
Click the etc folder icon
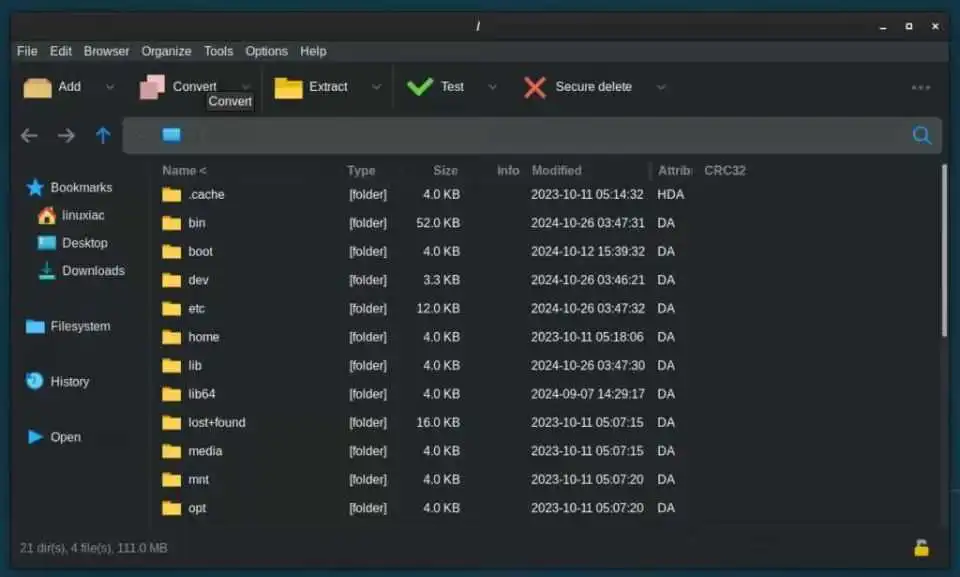point(171,309)
